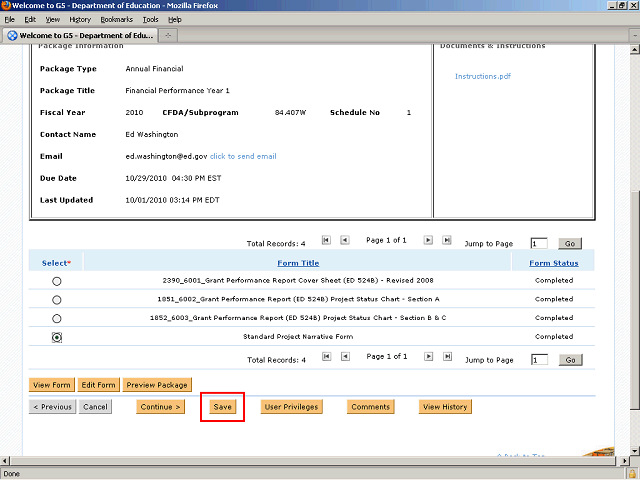Viewport: 640px width, 480px height.
Task: Click the due date '10/29/2010 04:30 PM EST'
Action: [x=173, y=178]
